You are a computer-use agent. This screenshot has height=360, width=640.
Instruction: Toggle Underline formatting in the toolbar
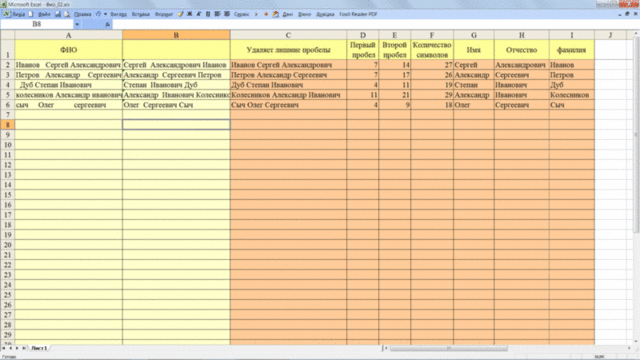(208, 14)
